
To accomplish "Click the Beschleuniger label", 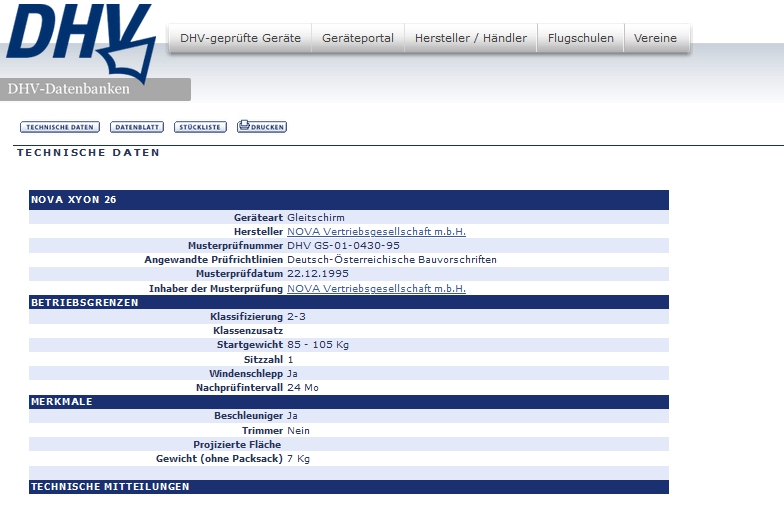I will tap(248, 416).
